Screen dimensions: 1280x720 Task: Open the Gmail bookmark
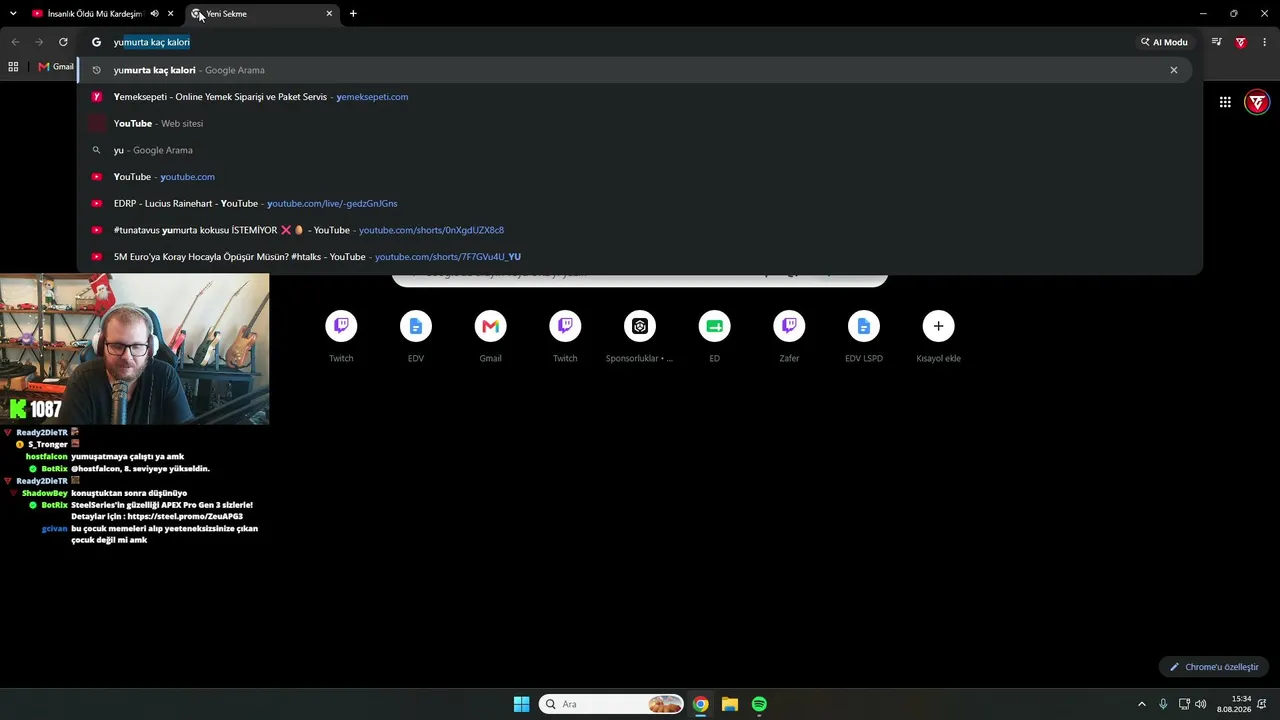56,67
